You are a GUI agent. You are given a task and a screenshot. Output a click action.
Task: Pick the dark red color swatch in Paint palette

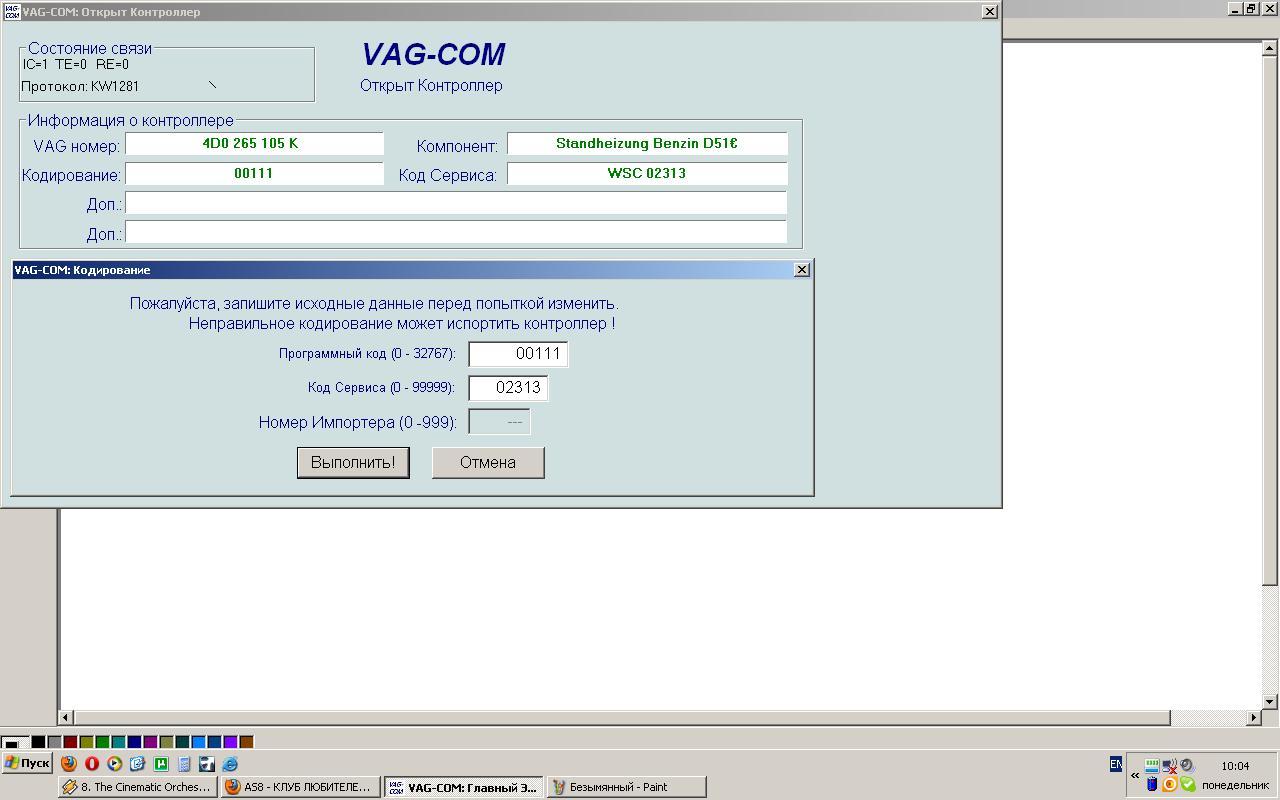[x=70, y=742]
